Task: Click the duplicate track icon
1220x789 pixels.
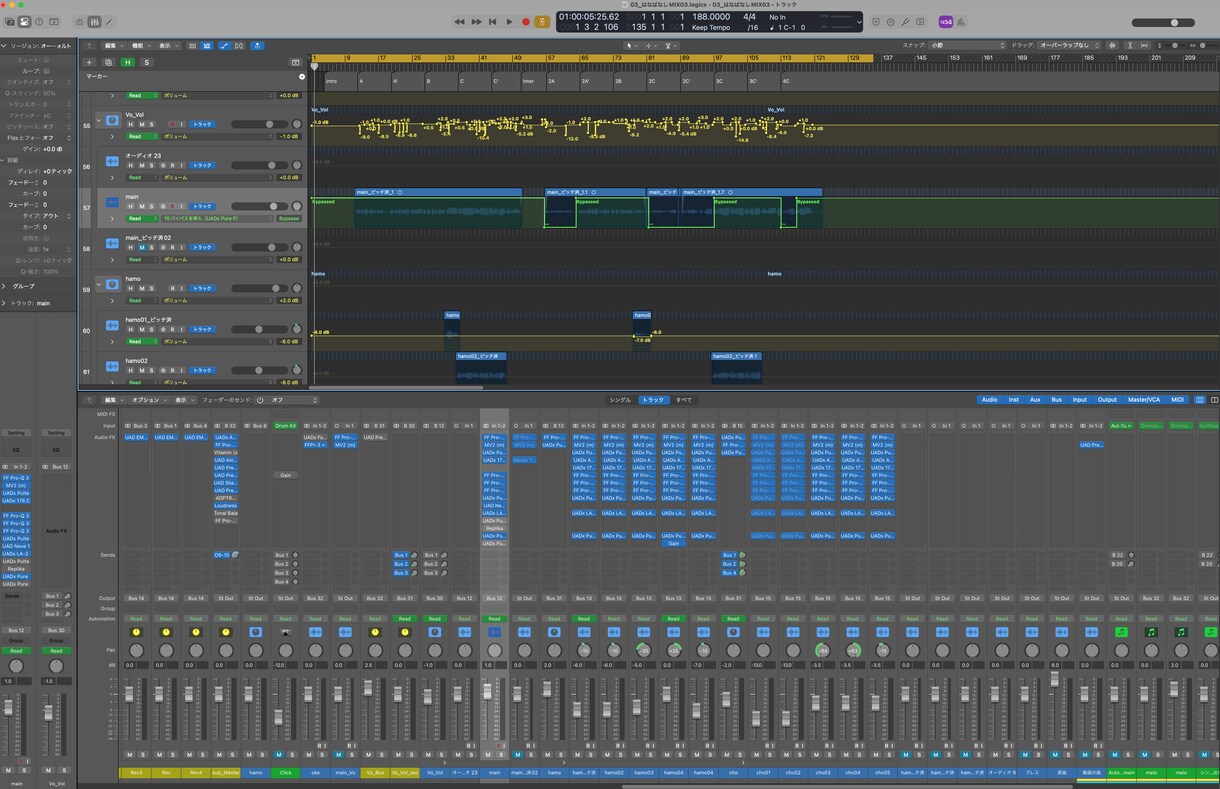Action: pyautogui.click(x=109, y=62)
